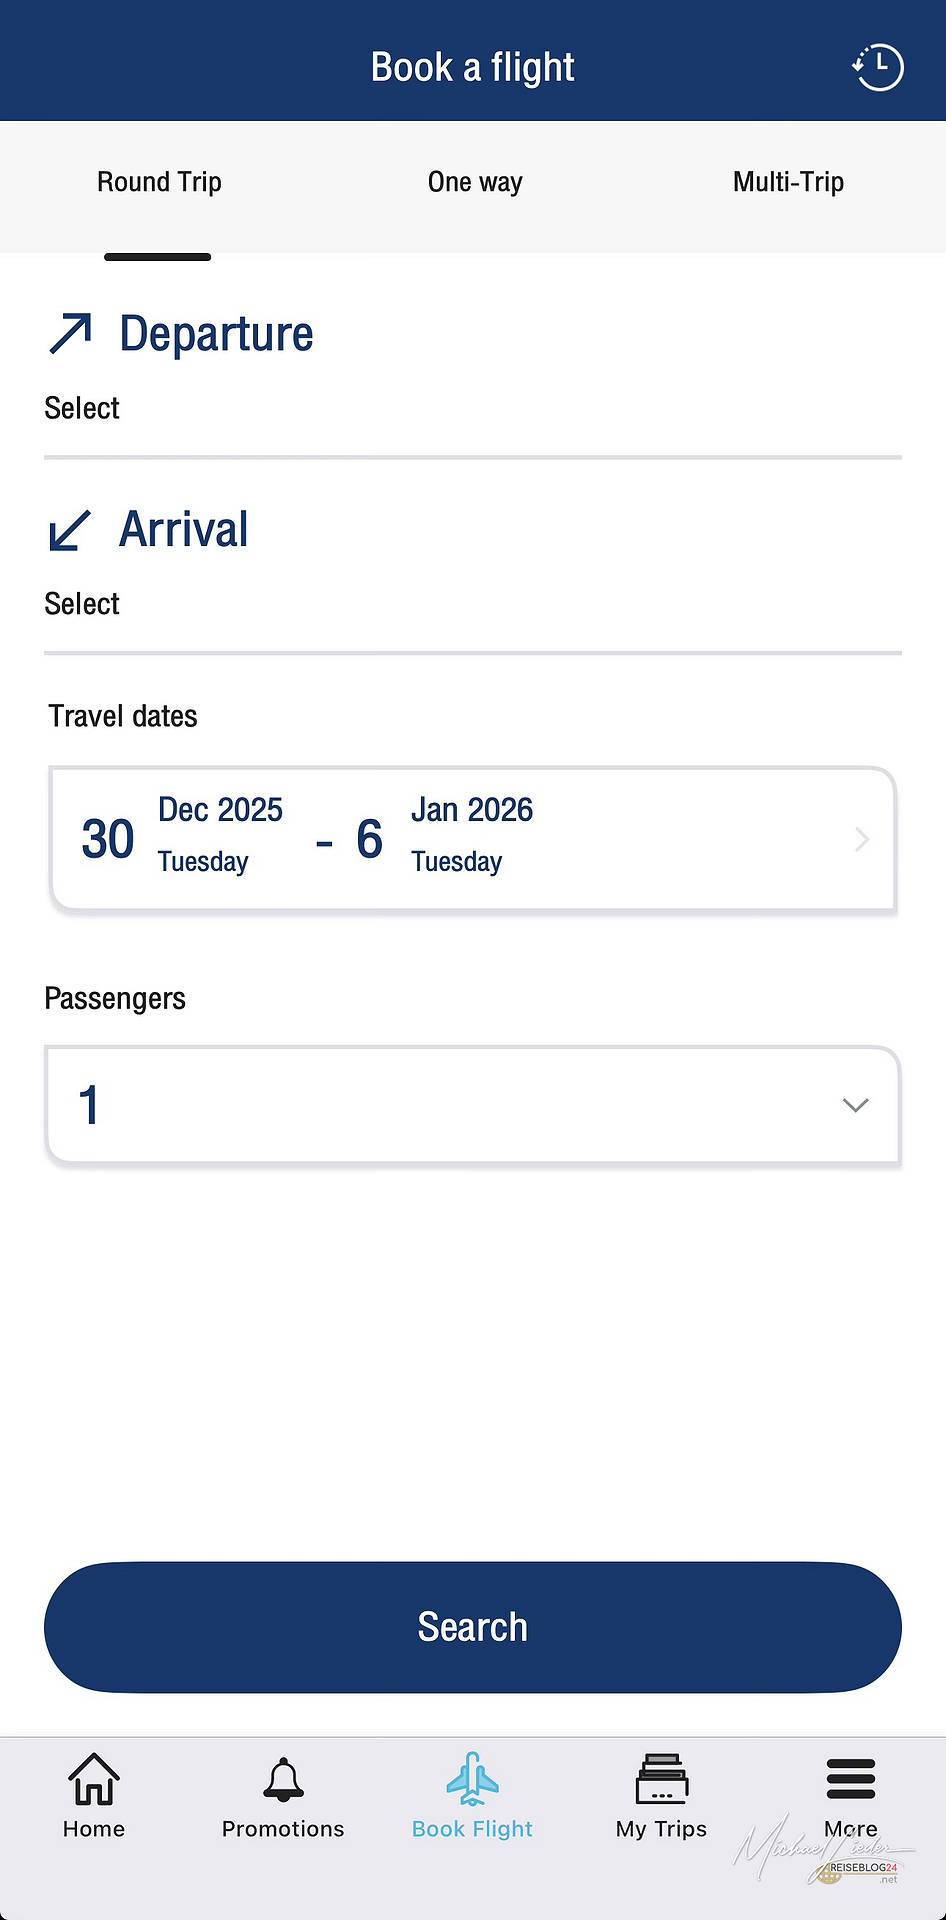Open the More hamburger menu
The height and width of the screenshot is (1920, 946).
851,1780
